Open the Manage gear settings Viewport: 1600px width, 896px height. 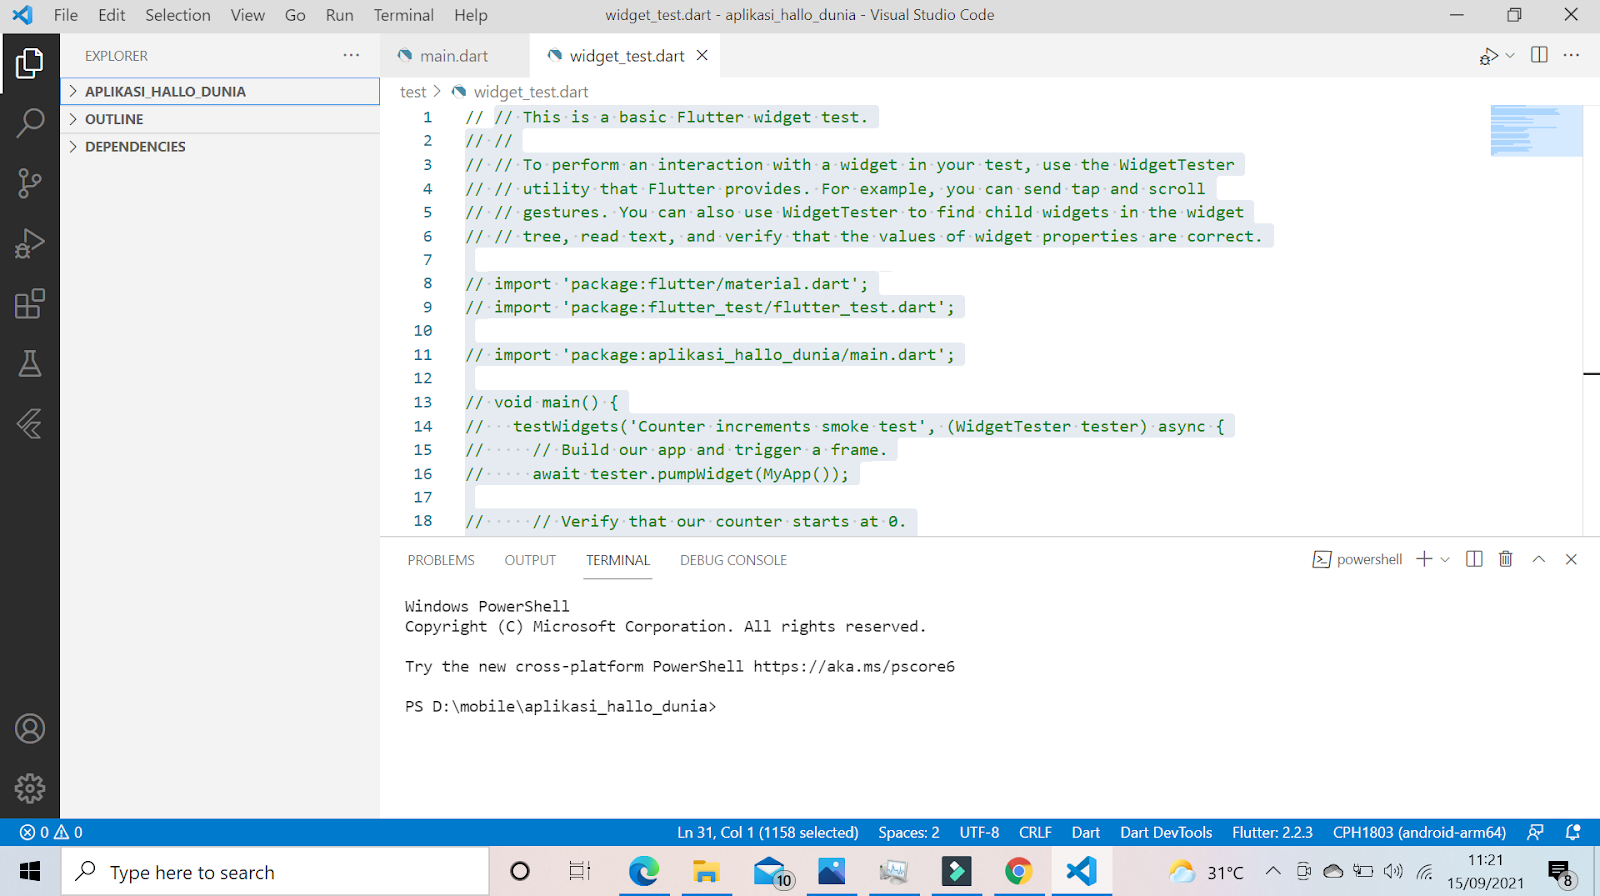pyautogui.click(x=30, y=789)
